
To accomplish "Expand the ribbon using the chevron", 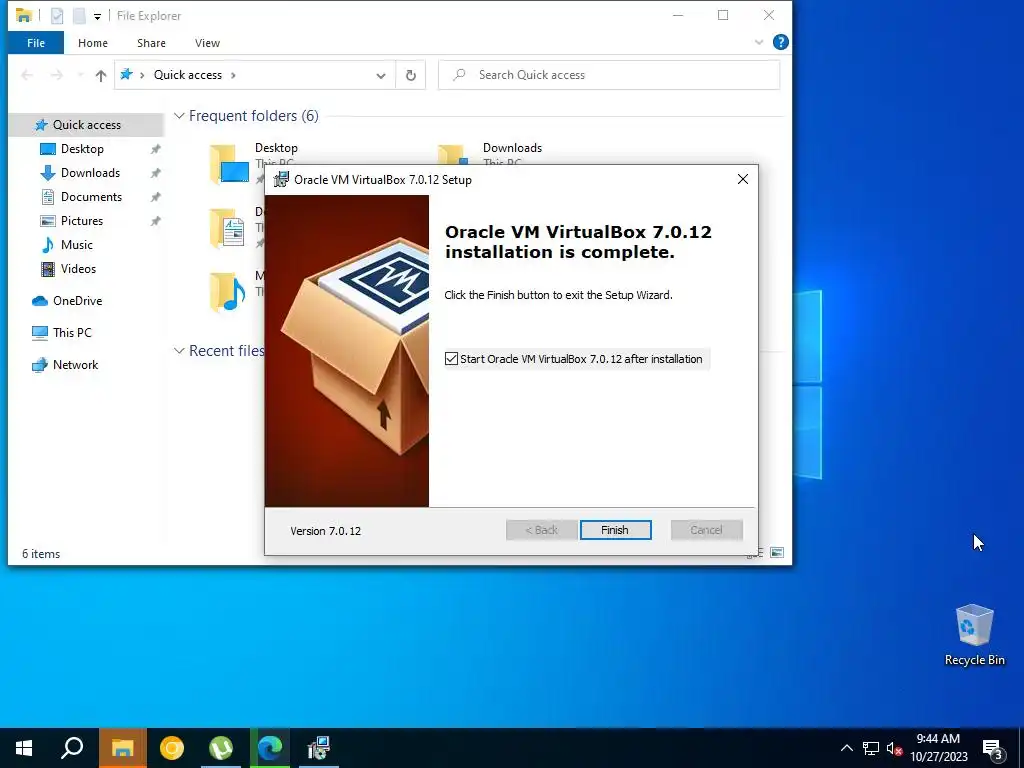I will 759,42.
